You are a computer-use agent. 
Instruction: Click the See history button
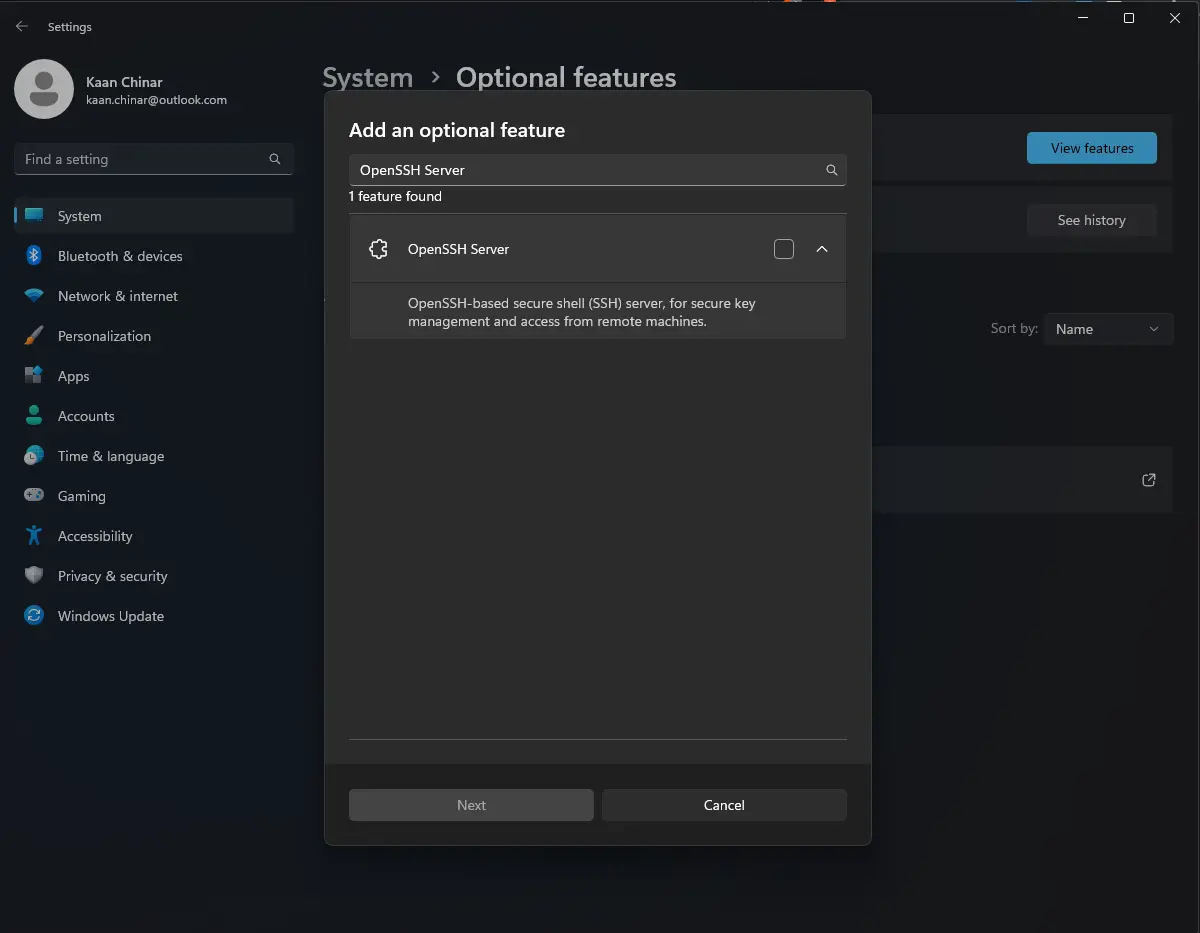tap(1092, 220)
